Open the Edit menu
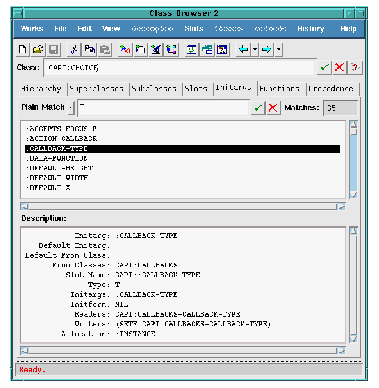 point(85,29)
